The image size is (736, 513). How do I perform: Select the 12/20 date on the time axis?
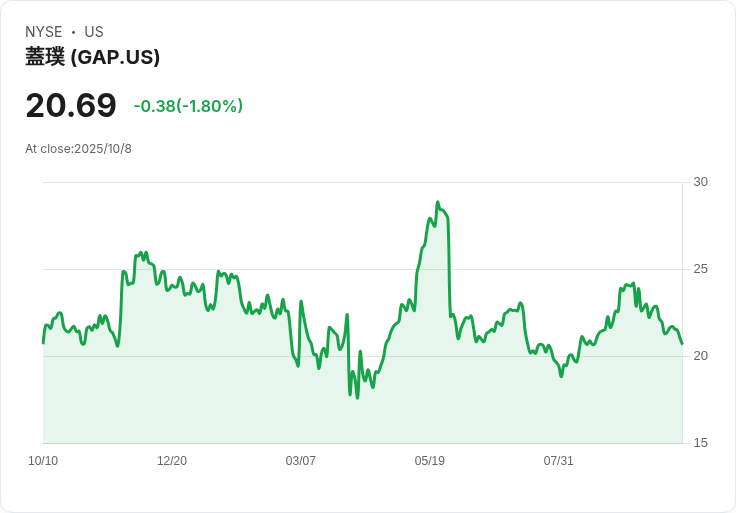tap(172, 461)
